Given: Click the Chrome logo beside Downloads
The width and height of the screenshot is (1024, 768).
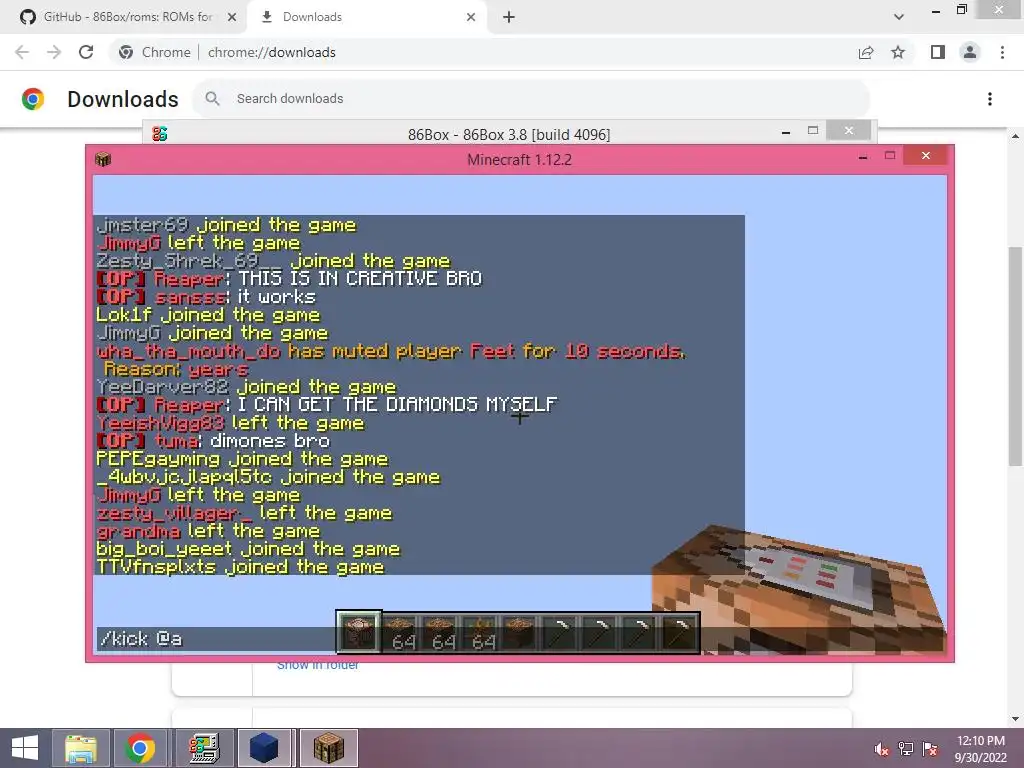Looking at the screenshot, I should coord(33,99).
